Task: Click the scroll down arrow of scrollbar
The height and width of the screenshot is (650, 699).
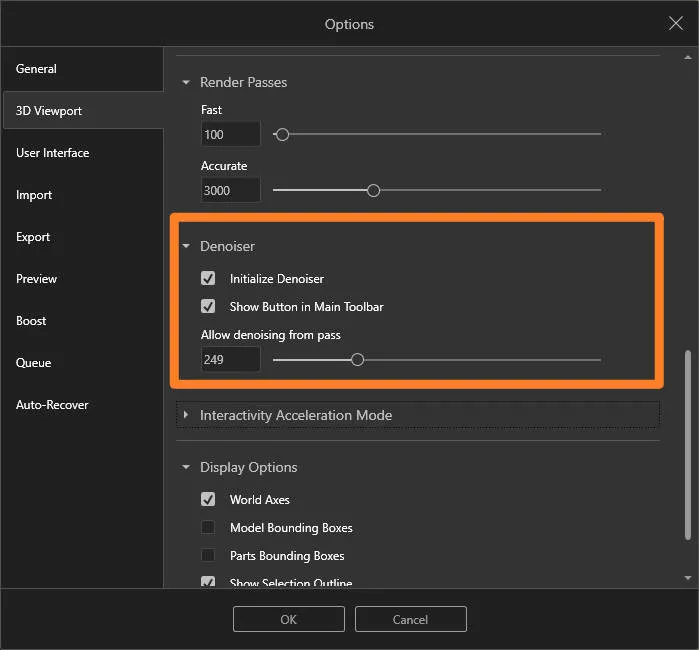Action: pyautogui.click(x=687, y=578)
